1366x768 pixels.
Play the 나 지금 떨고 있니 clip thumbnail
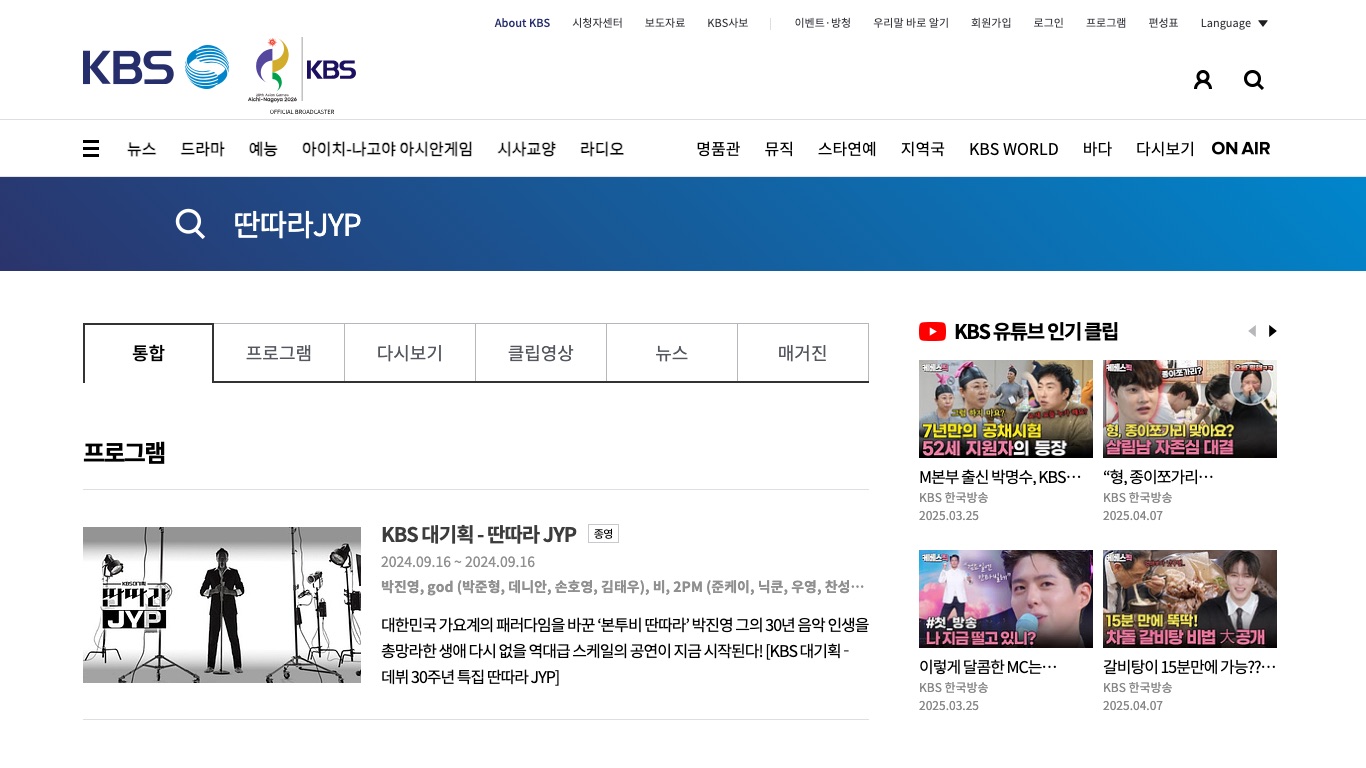pyautogui.click(x=1006, y=599)
